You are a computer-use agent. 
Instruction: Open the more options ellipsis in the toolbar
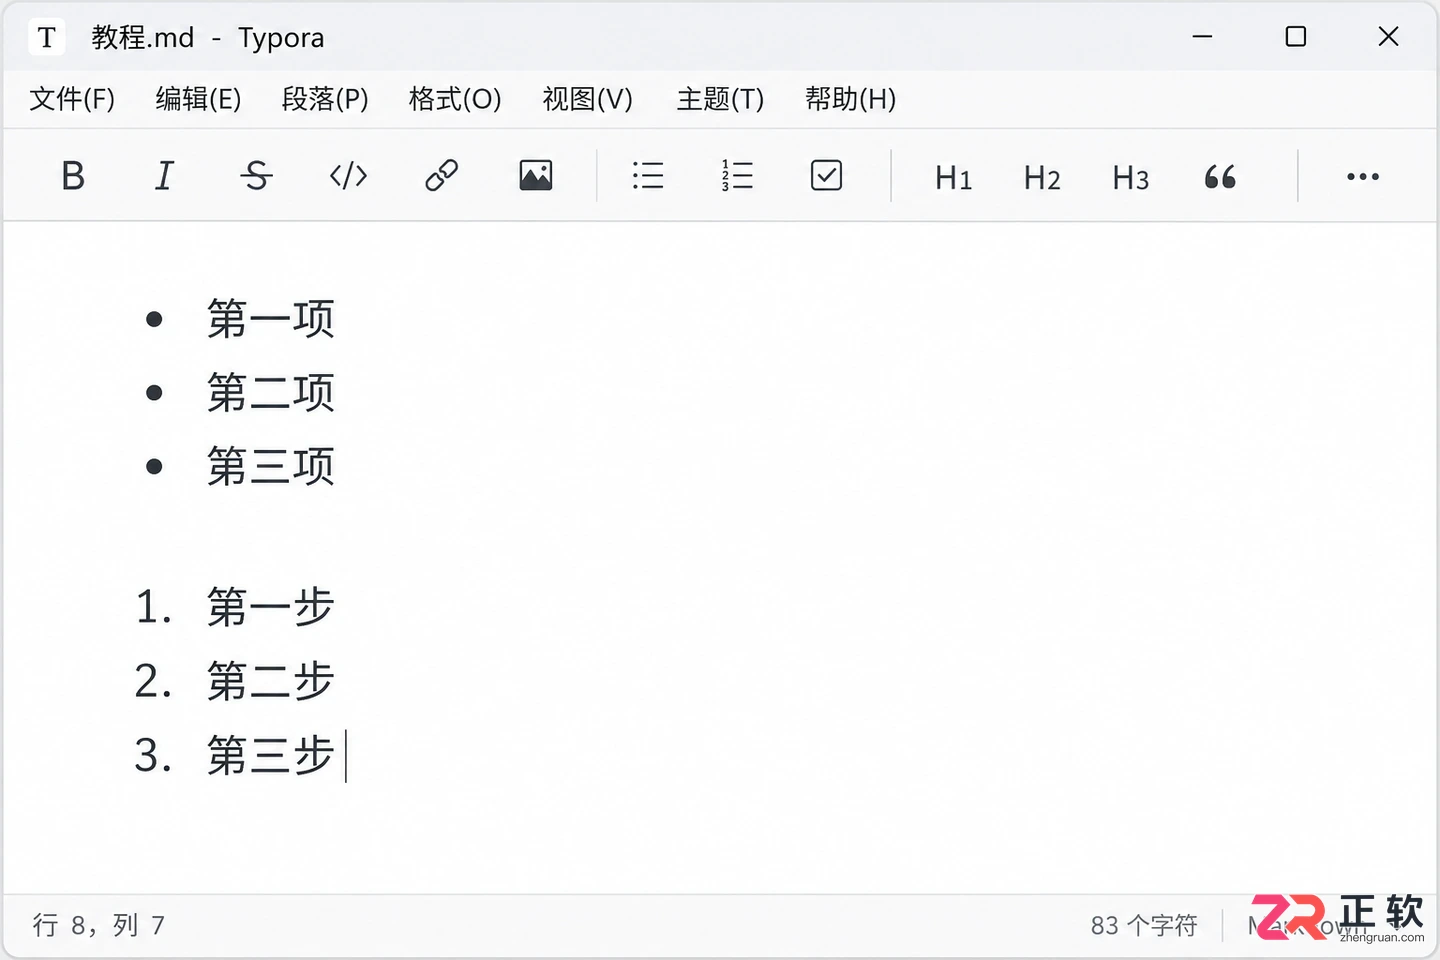(x=1363, y=177)
